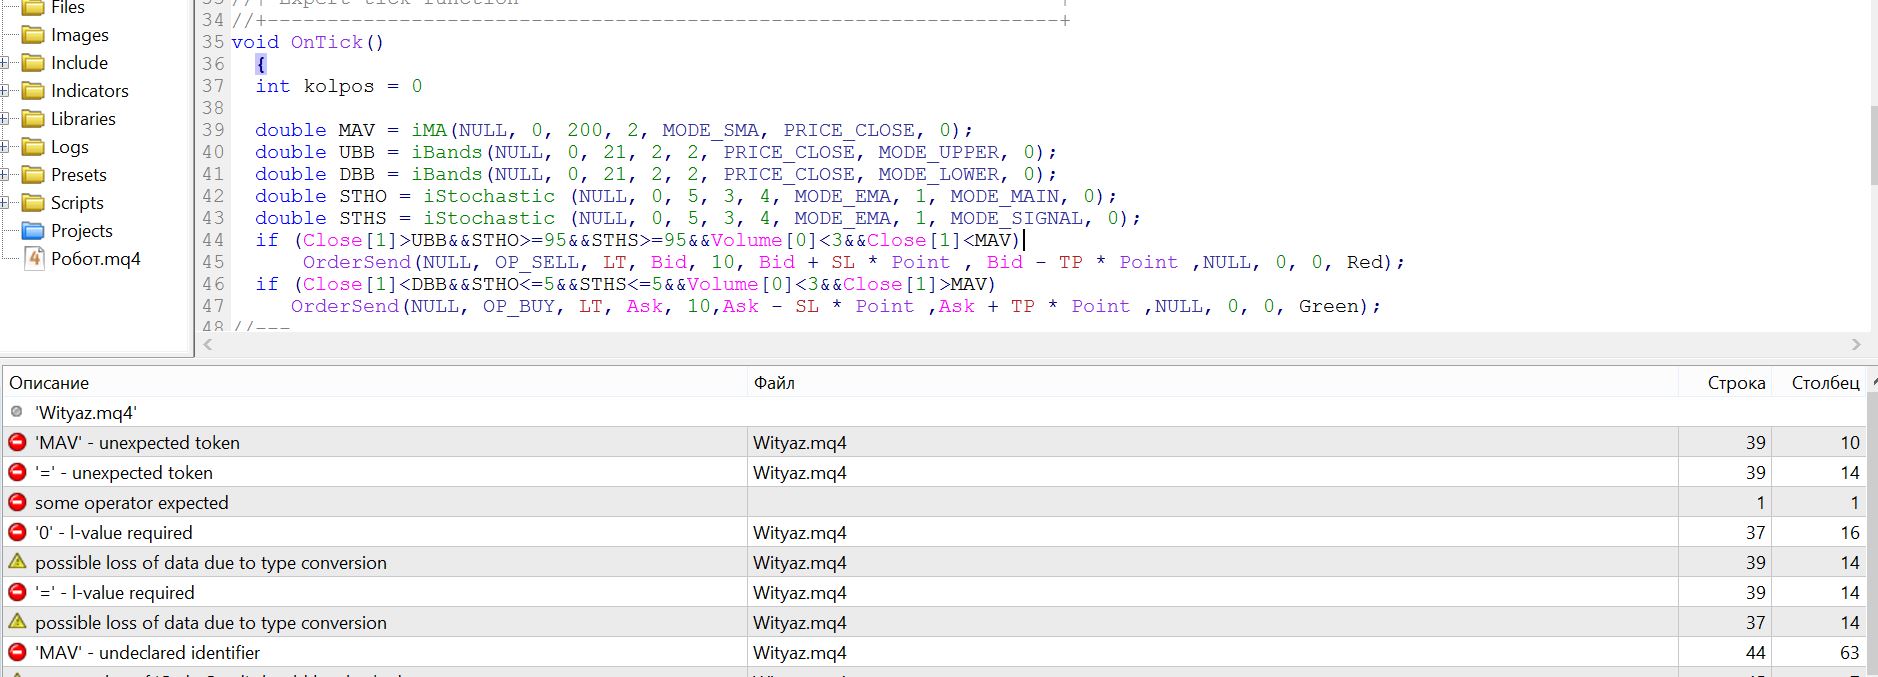Select the Indicators folder
The height and width of the screenshot is (677, 1878).
click(89, 91)
